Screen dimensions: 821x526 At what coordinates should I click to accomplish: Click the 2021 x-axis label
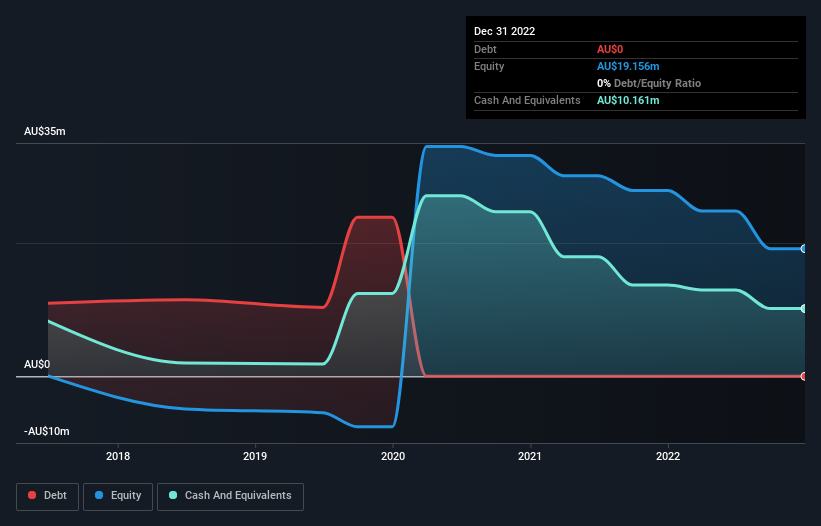pos(530,456)
